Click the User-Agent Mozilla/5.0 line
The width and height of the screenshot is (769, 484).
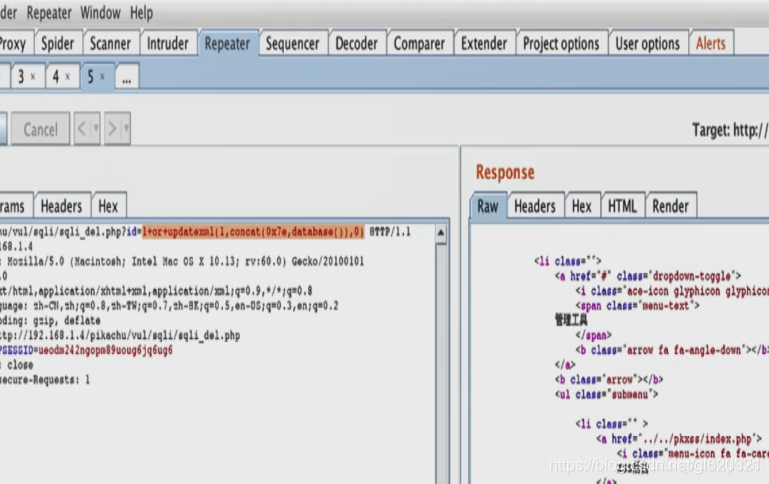pyautogui.click(x=182, y=261)
